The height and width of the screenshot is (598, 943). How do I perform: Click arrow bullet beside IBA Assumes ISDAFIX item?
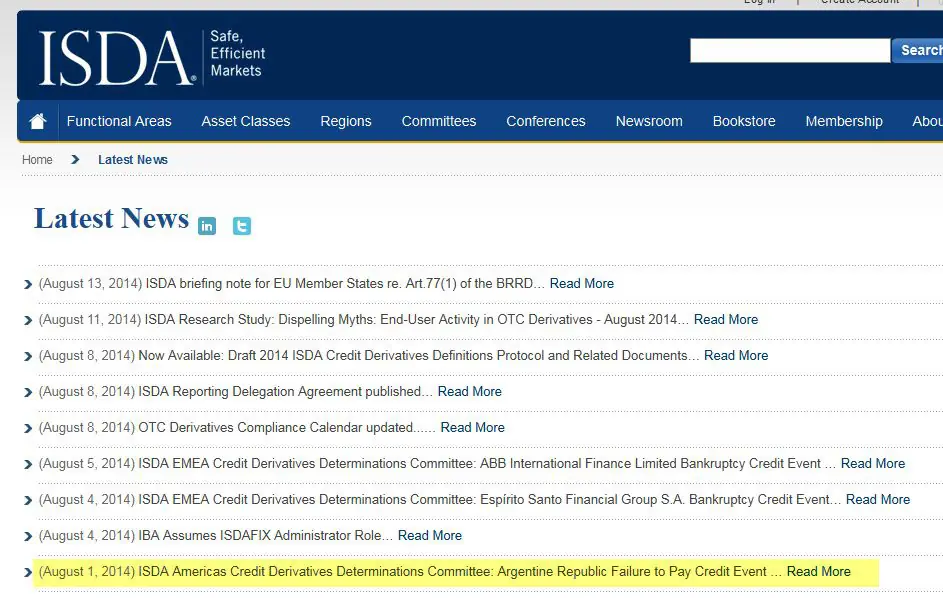(x=28, y=537)
